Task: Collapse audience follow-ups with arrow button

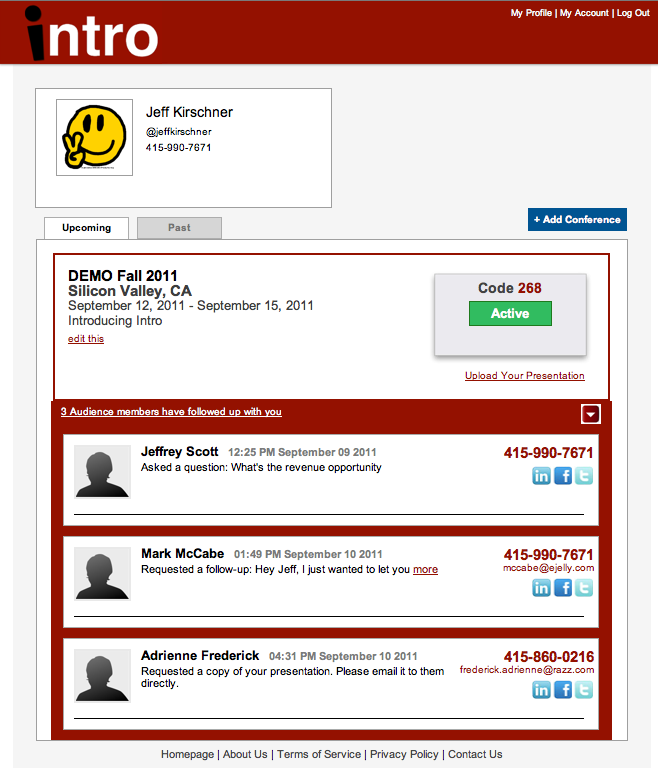Action: [x=591, y=414]
